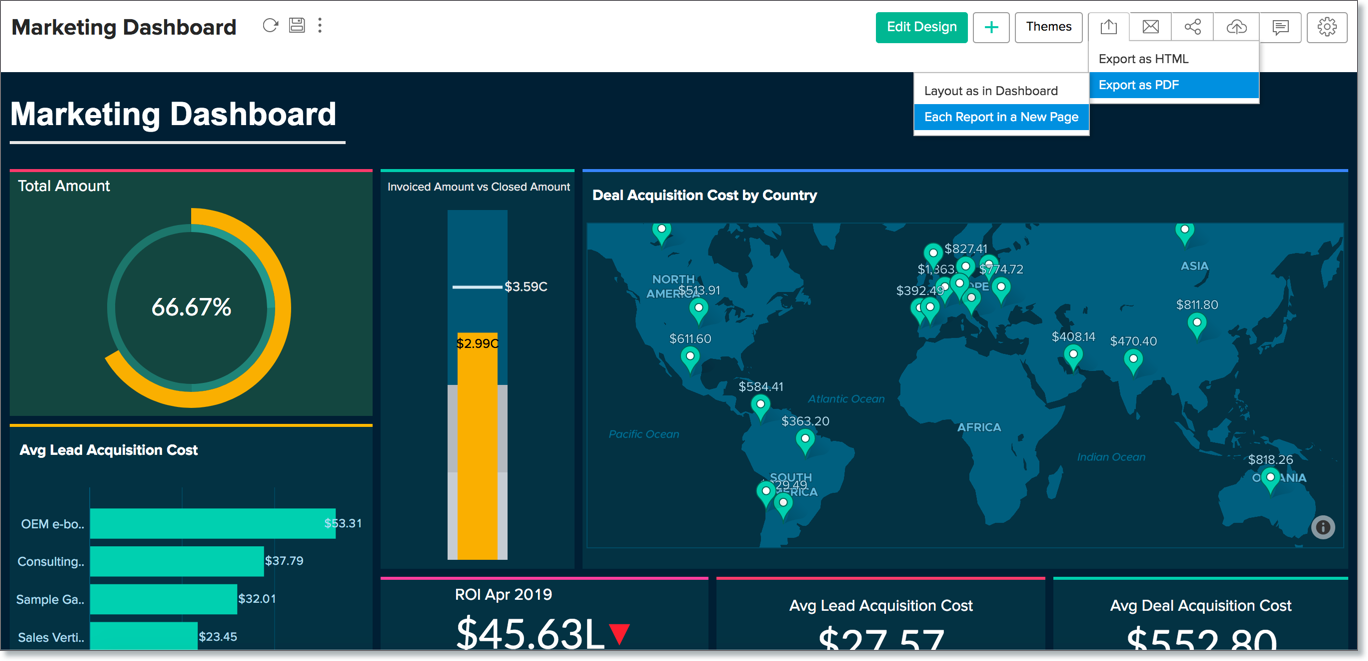Email the dashboard via the envelope icon
The image size is (1368, 661).
1149,27
